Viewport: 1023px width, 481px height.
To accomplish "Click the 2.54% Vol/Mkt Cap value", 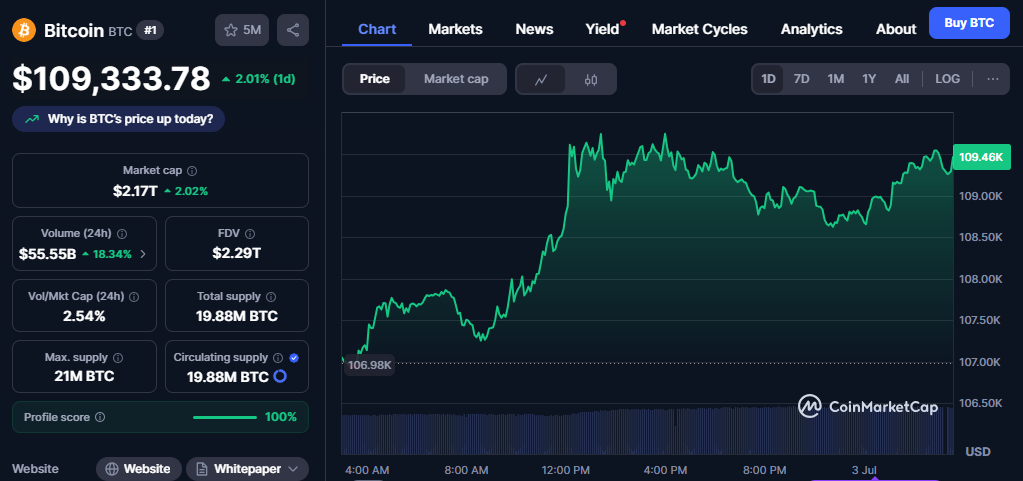I will (x=84, y=317).
